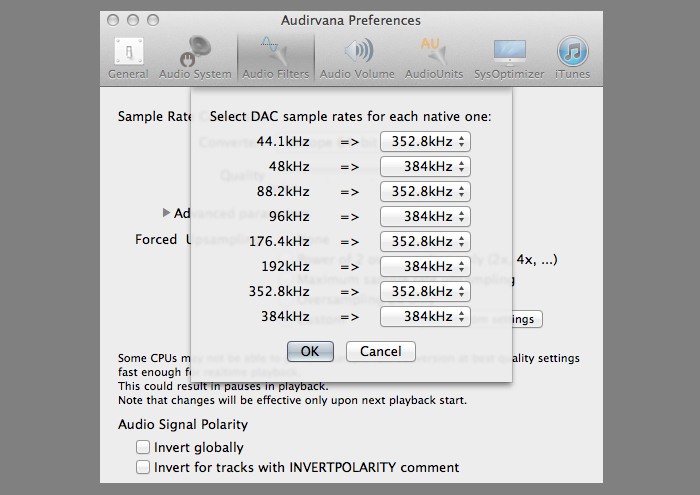Open DAC rate dropdown for 384kHz
The width and height of the screenshot is (700, 495).
[x=425, y=316]
